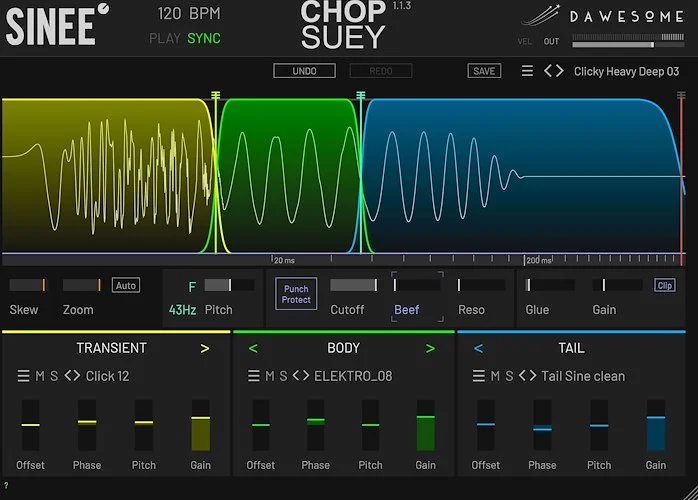Step through Transient samples with angle brackets
This screenshot has width=698, height=500.
click(72, 376)
